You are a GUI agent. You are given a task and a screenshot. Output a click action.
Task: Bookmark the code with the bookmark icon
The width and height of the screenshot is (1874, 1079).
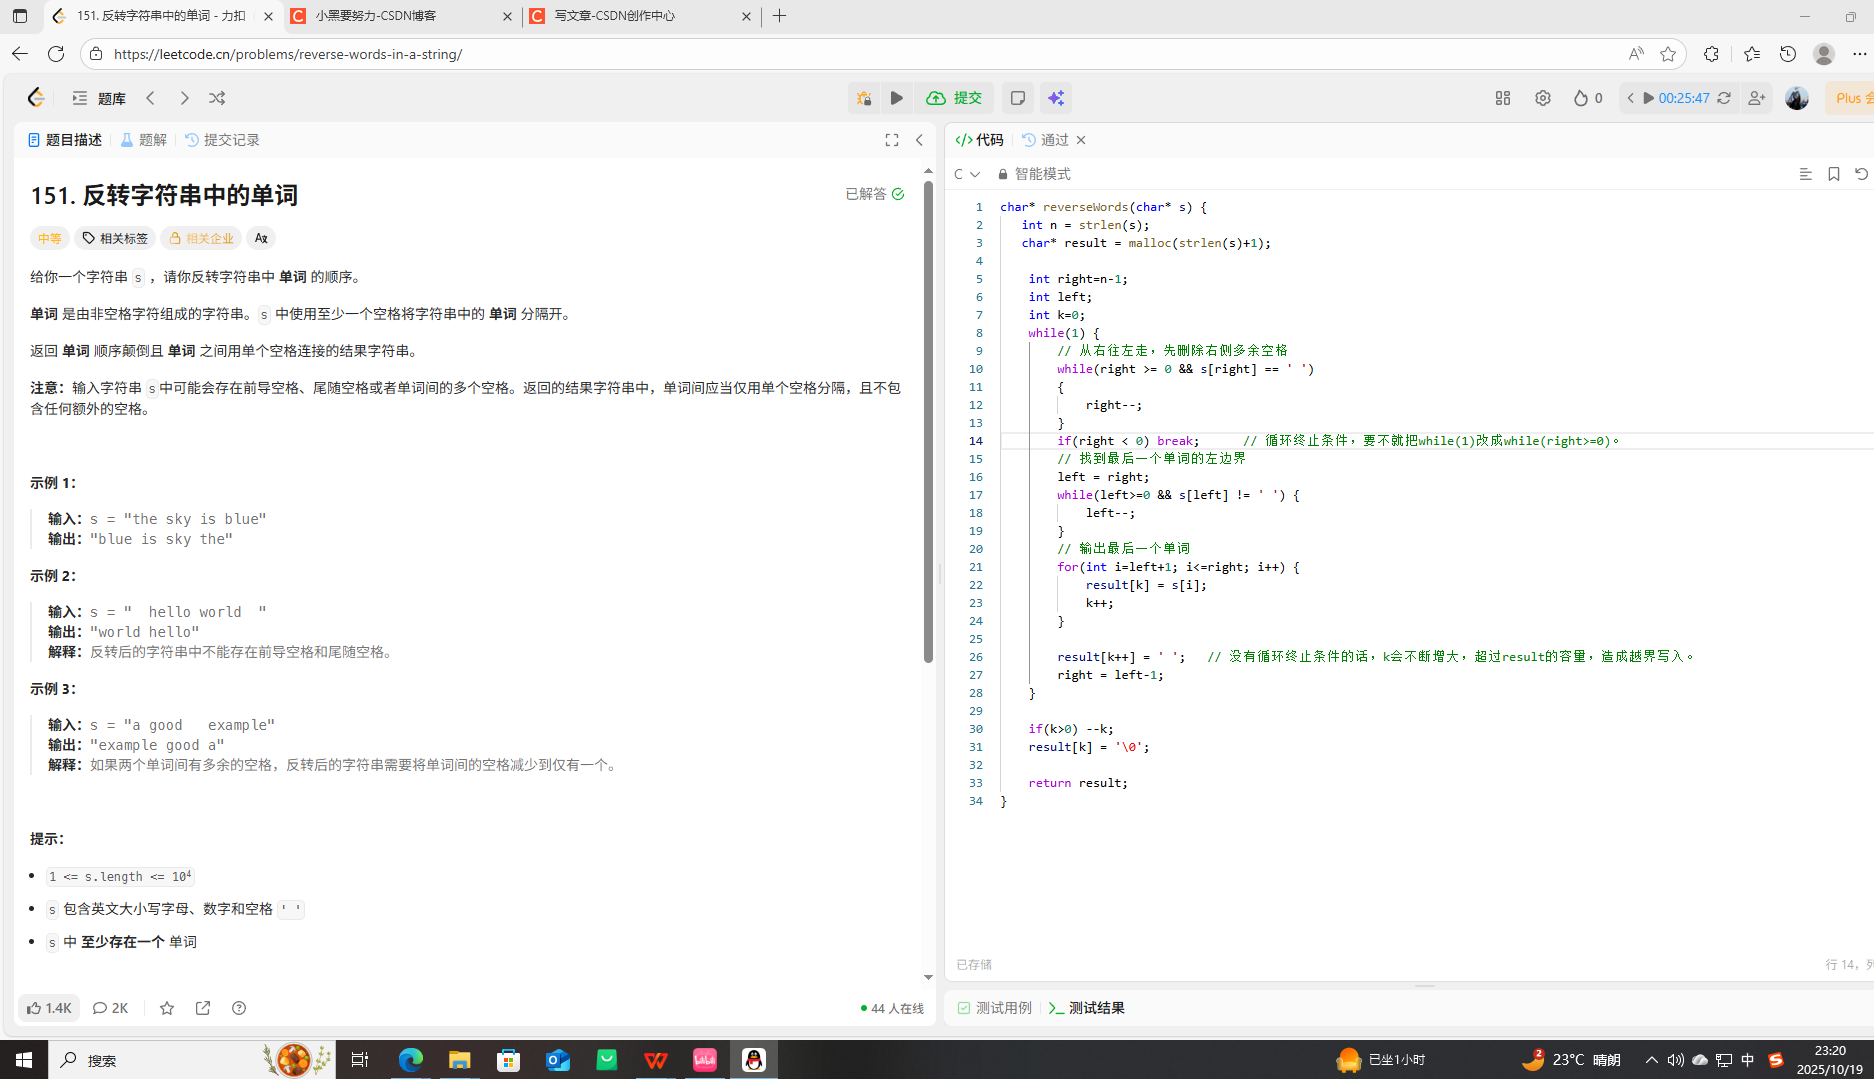pyautogui.click(x=1833, y=173)
